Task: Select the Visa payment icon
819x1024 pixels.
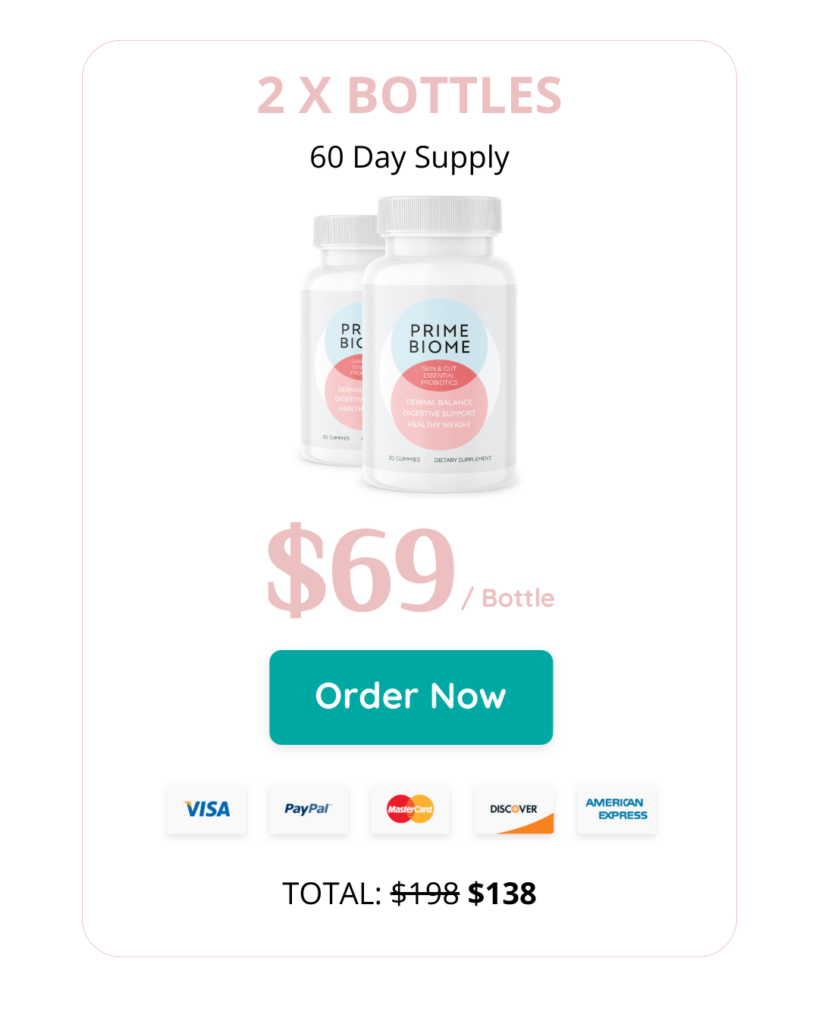Action: click(206, 809)
